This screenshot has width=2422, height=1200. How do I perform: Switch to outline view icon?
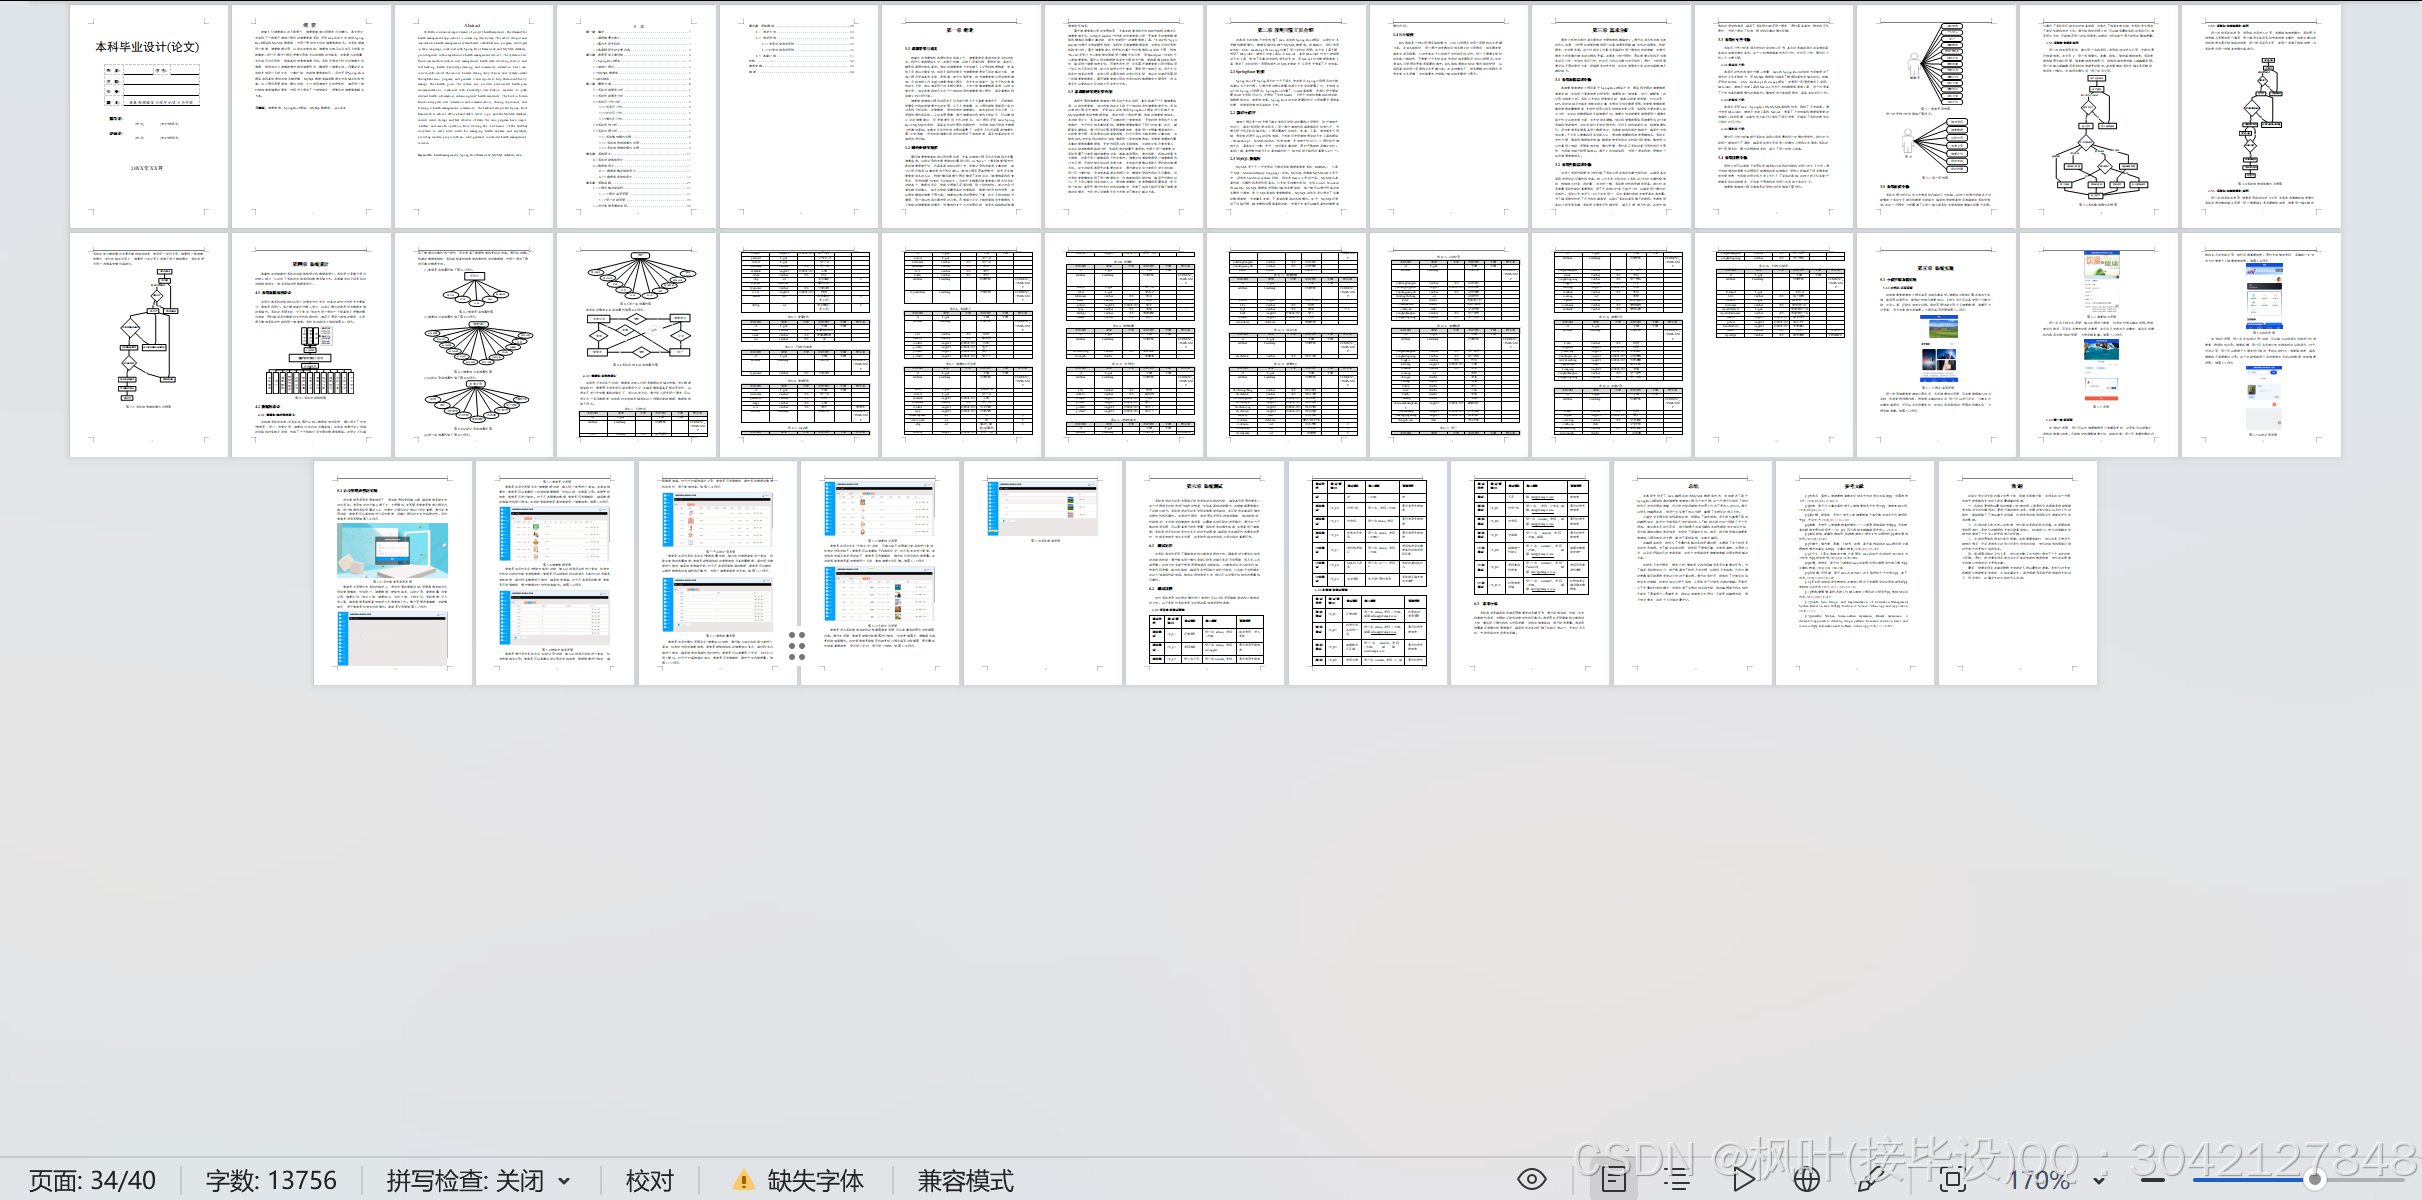pos(1677,1180)
